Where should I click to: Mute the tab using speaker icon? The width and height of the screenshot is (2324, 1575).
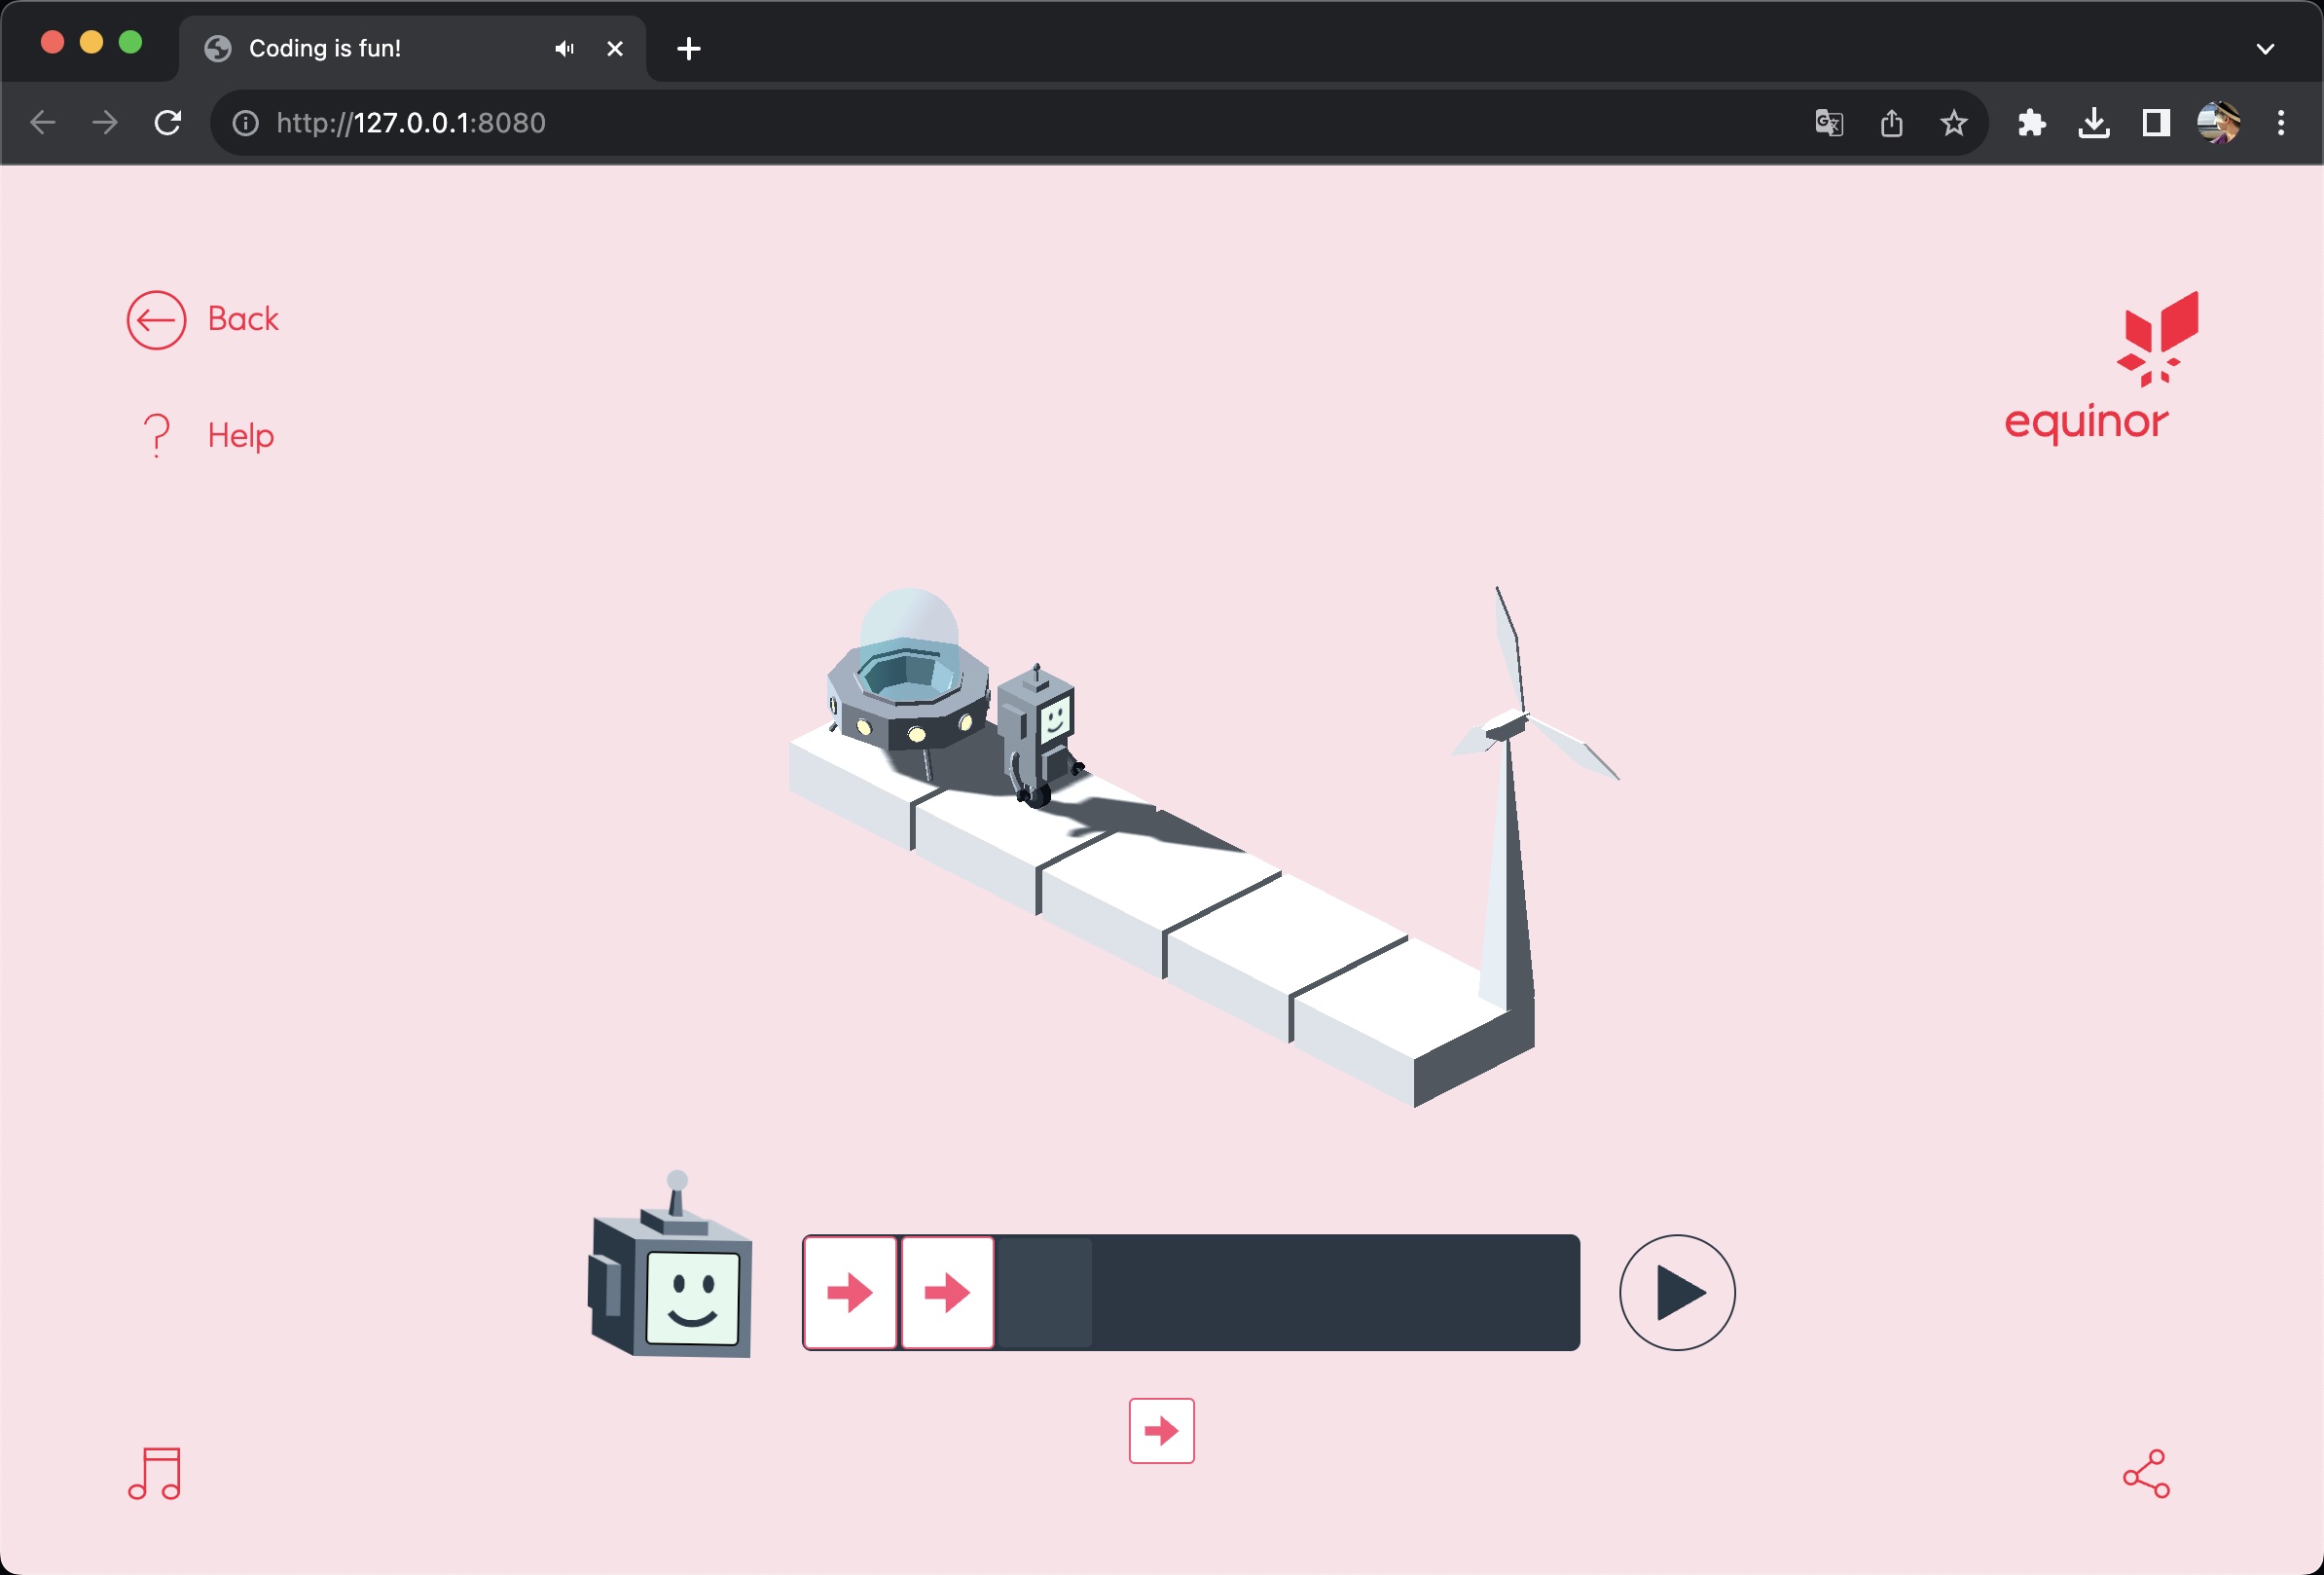(x=564, y=48)
